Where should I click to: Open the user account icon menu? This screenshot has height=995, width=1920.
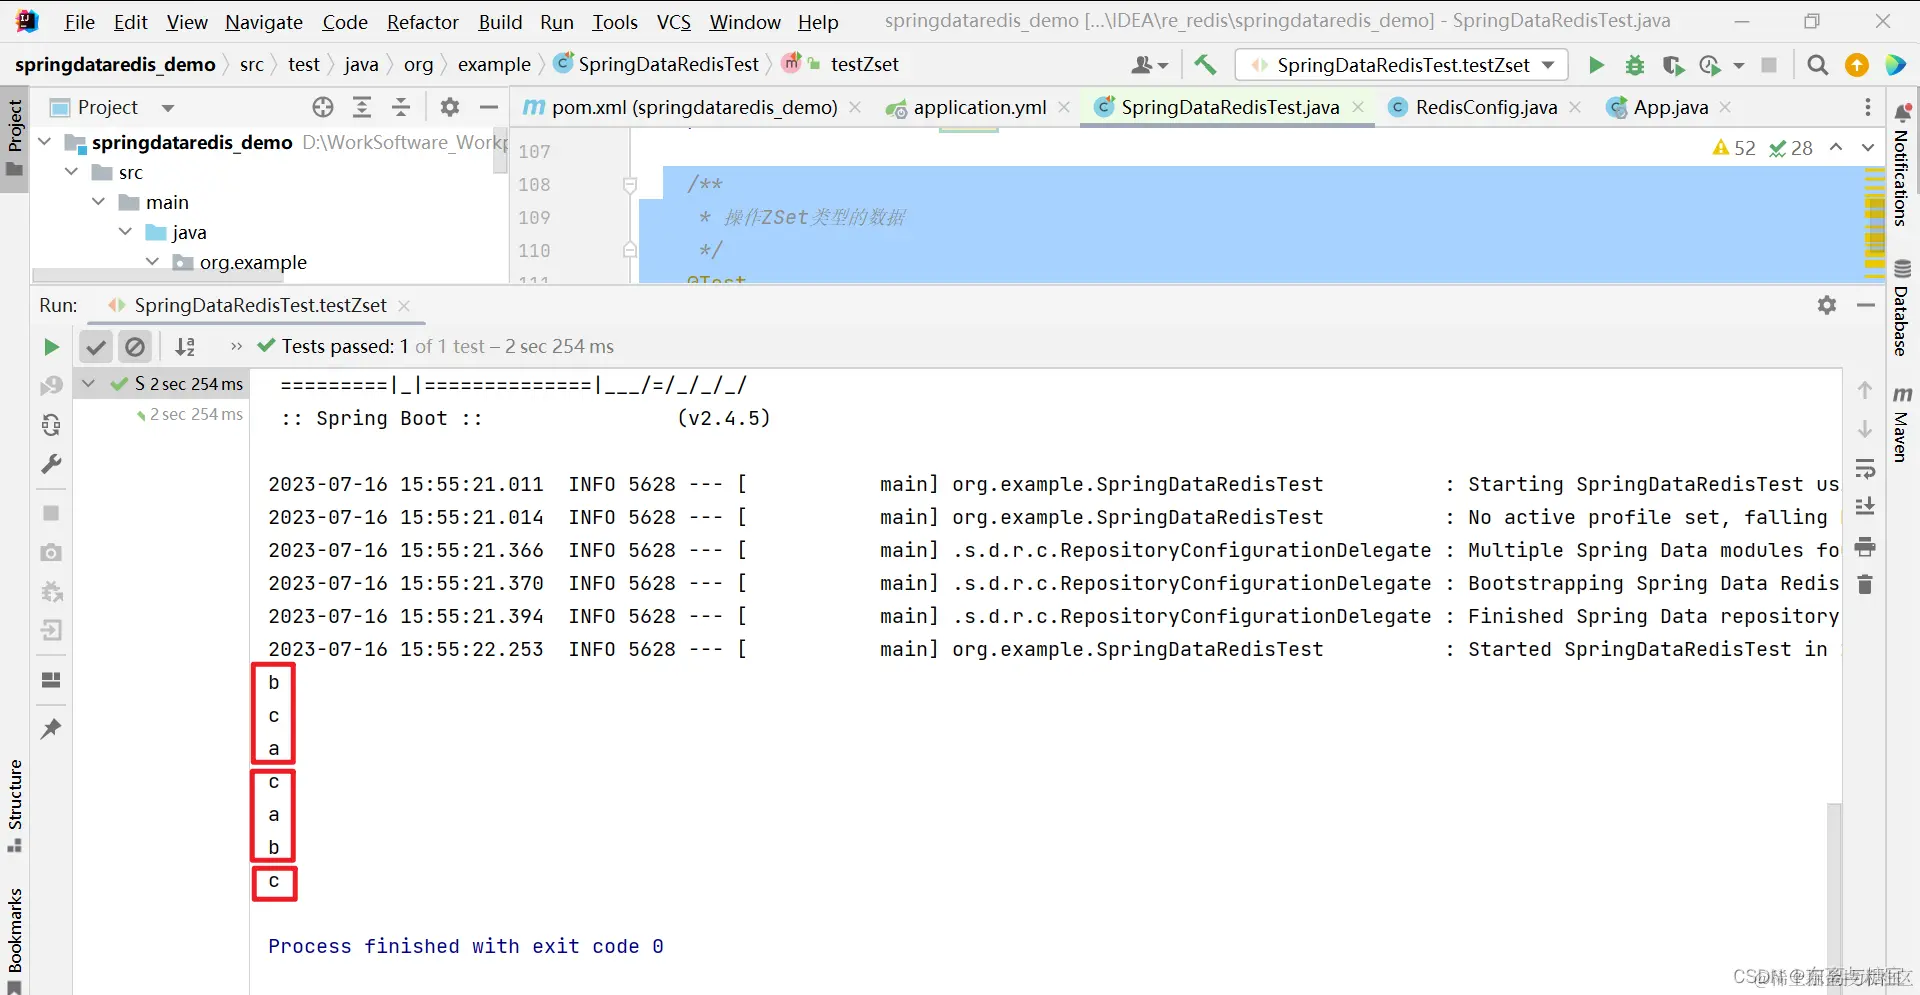pyautogui.click(x=1149, y=65)
